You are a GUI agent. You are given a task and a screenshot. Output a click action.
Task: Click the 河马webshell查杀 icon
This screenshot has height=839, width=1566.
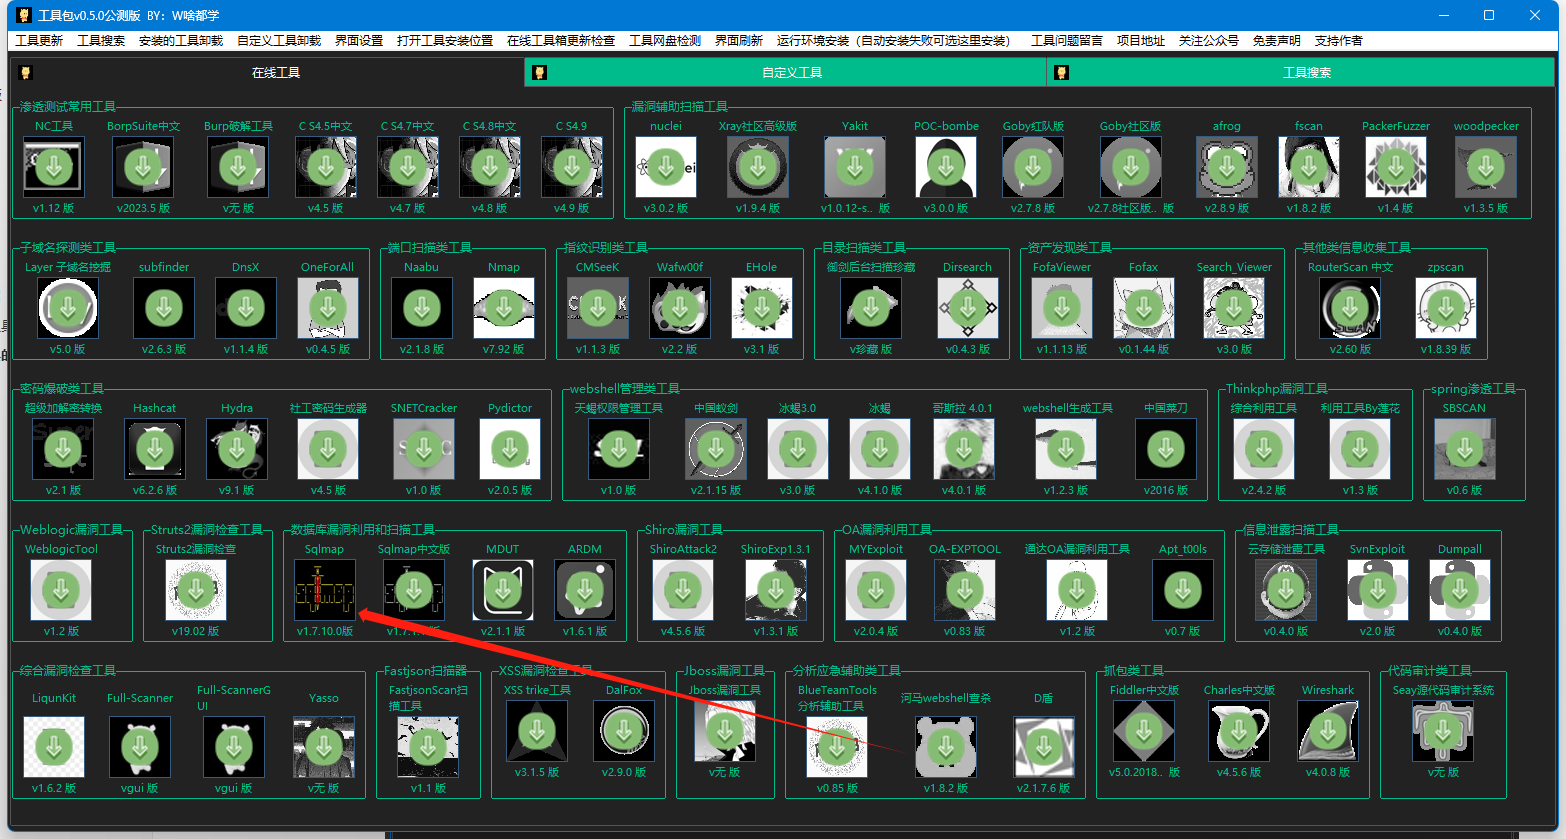coord(946,747)
